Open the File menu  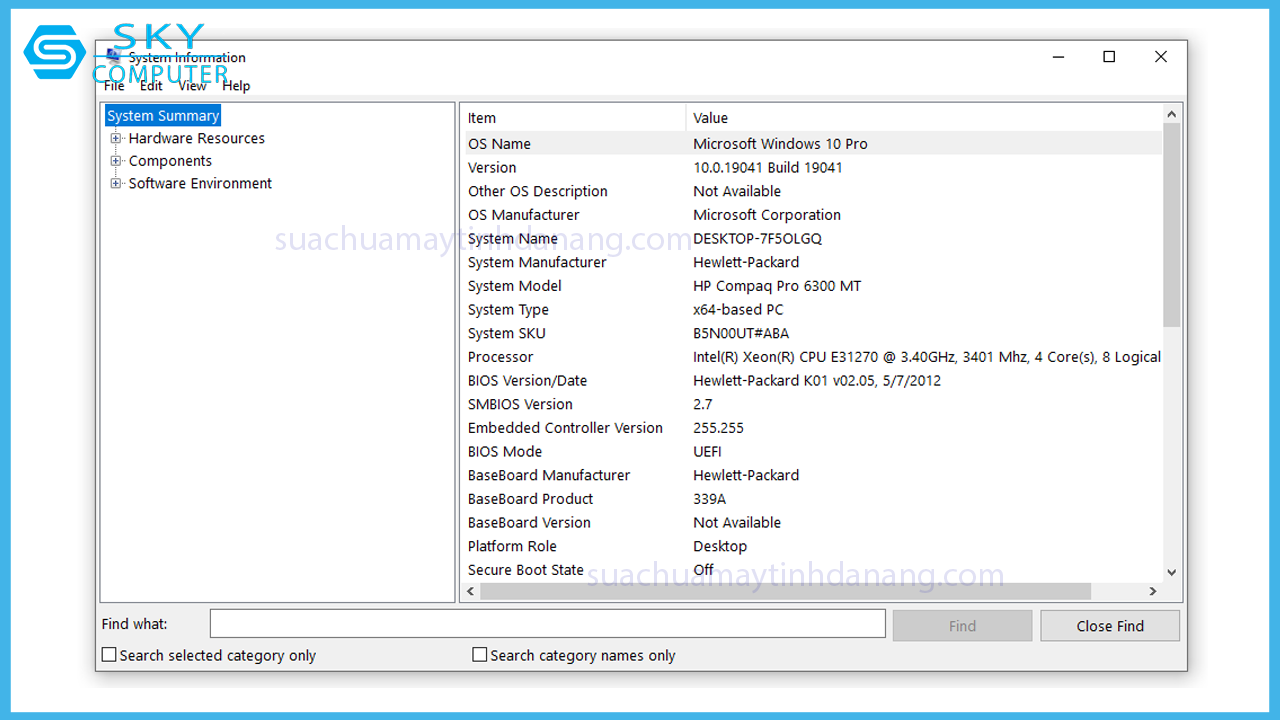point(114,86)
